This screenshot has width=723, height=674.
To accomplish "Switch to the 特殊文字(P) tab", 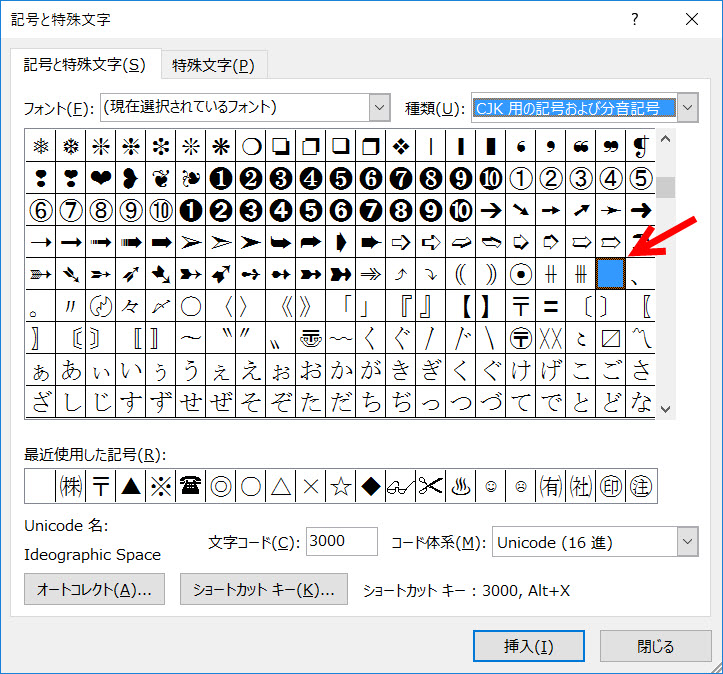I will [213, 65].
